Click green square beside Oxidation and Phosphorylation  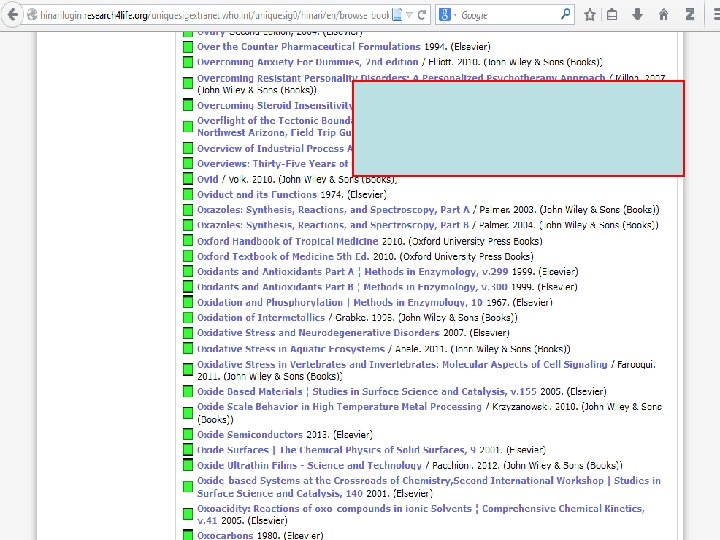pyautogui.click(x=187, y=302)
